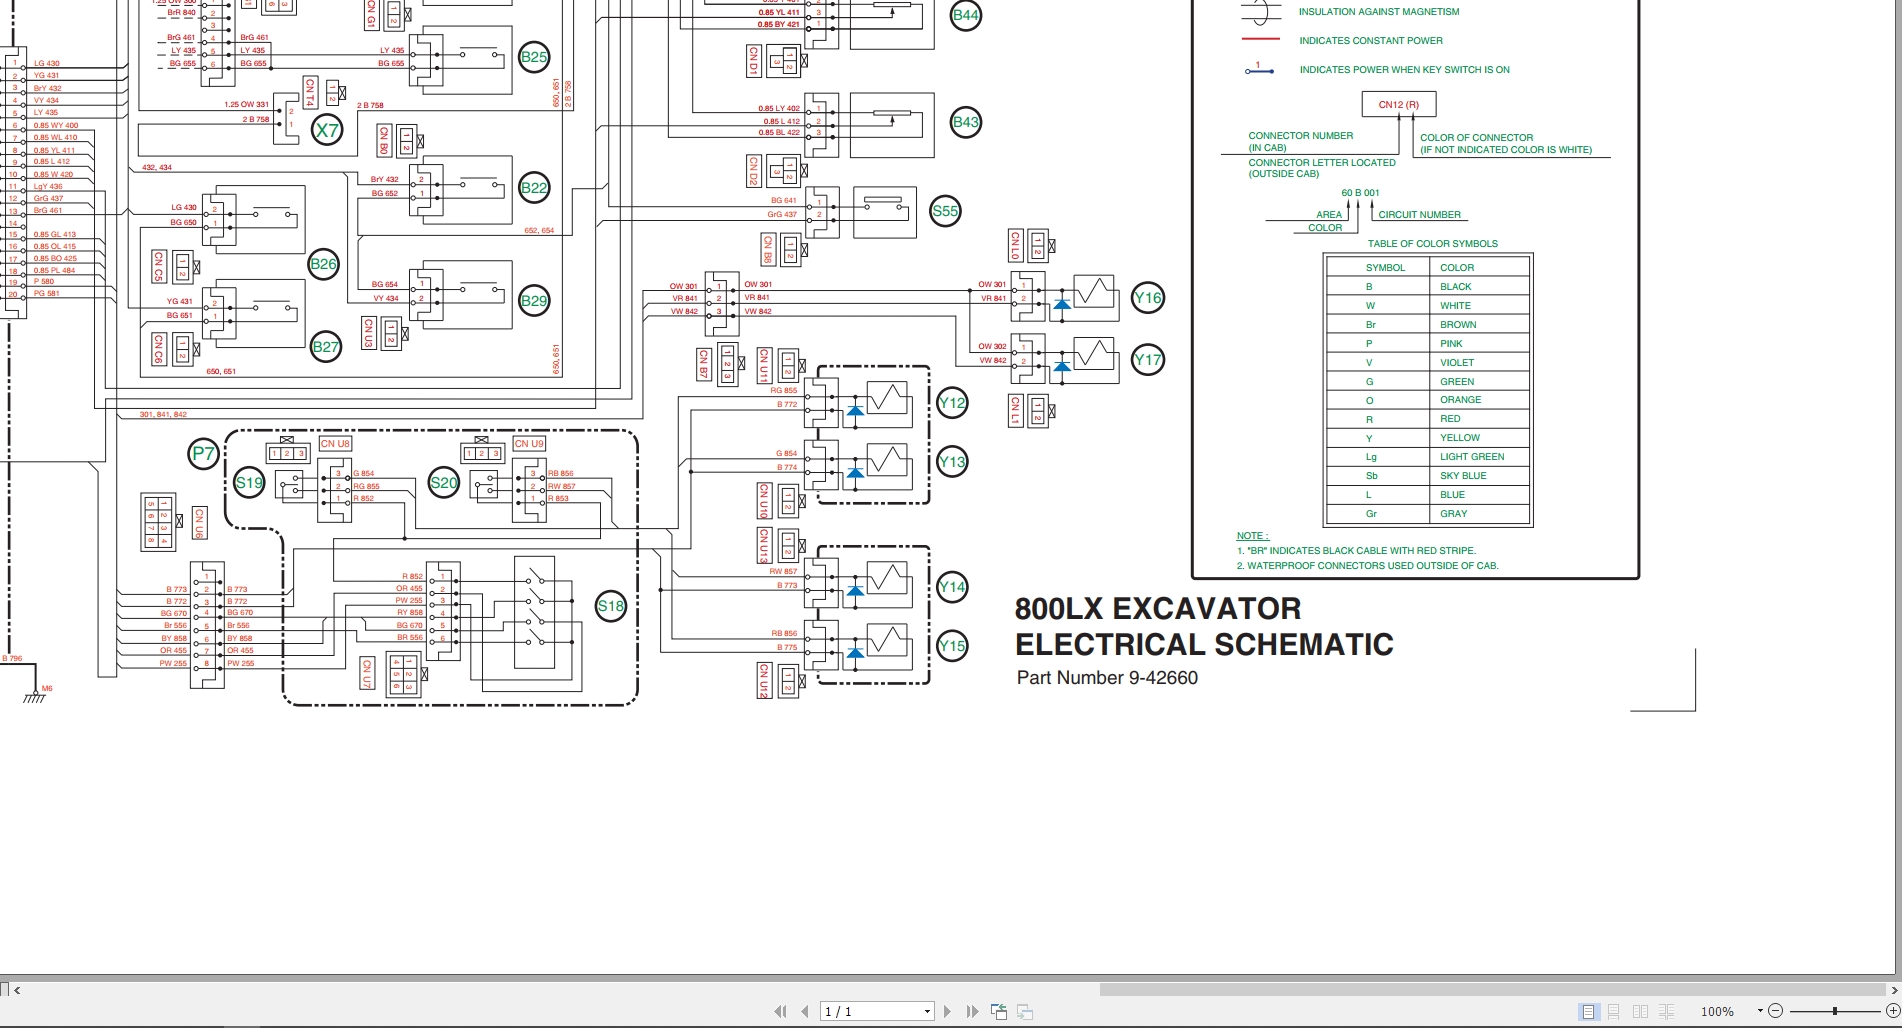The width and height of the screenshot is (1902, 1028).
Task: Open the page number dropdown
Action: click(925, 1011)
